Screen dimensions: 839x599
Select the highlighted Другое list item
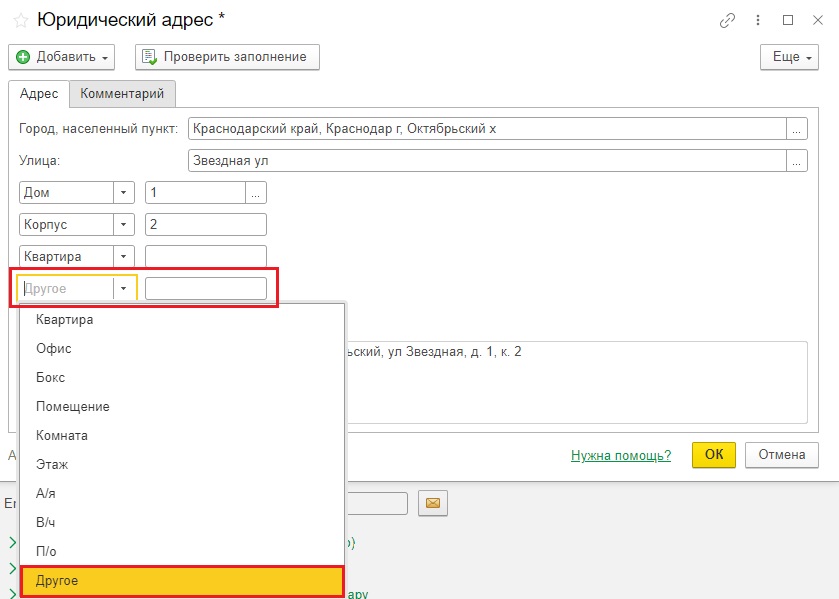[x=182, y=581]
